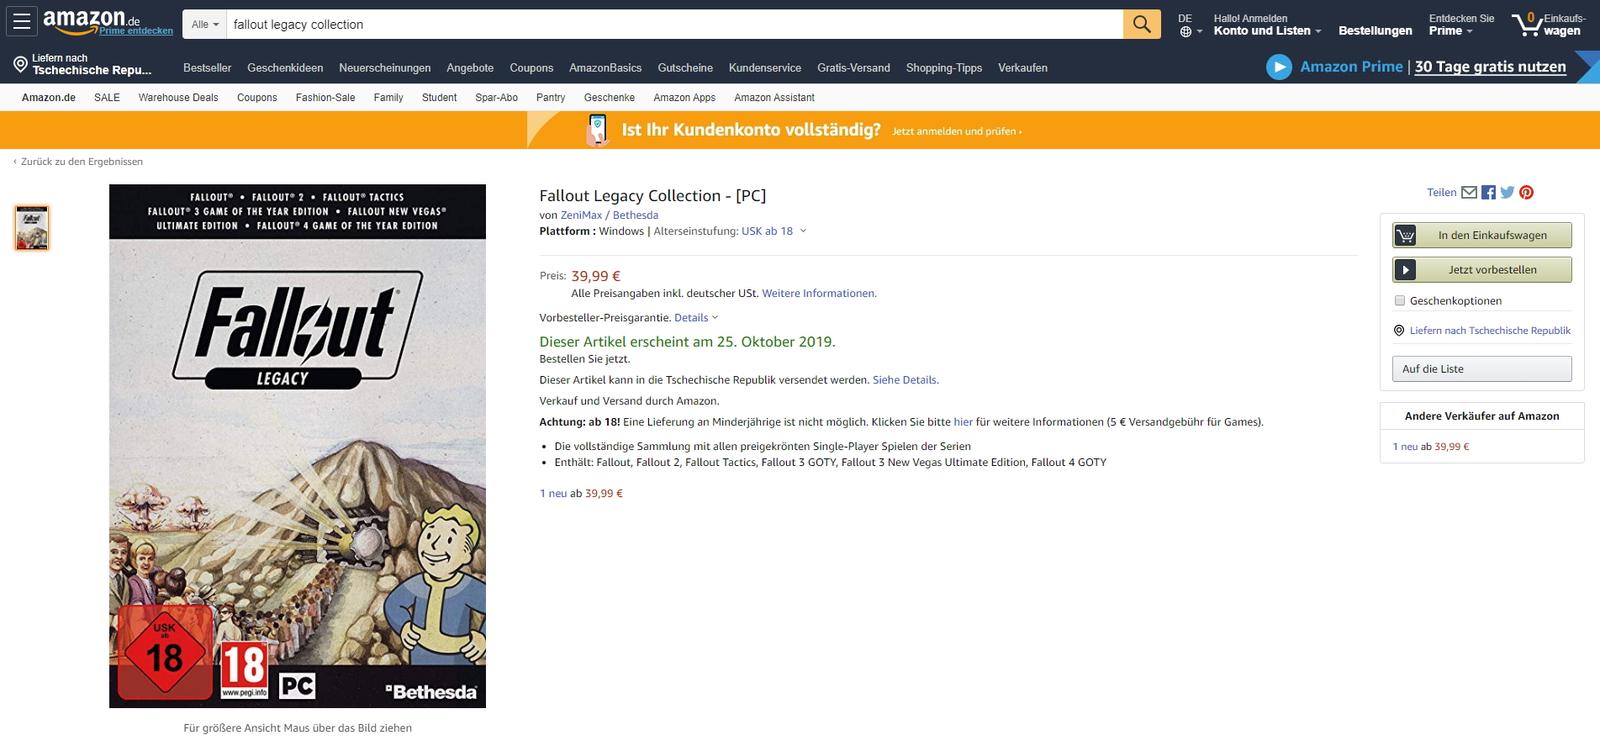The image size is (1600, 747).
Task: Click the Fallout Legacy cover thumbnail
Action: (32, 227)
